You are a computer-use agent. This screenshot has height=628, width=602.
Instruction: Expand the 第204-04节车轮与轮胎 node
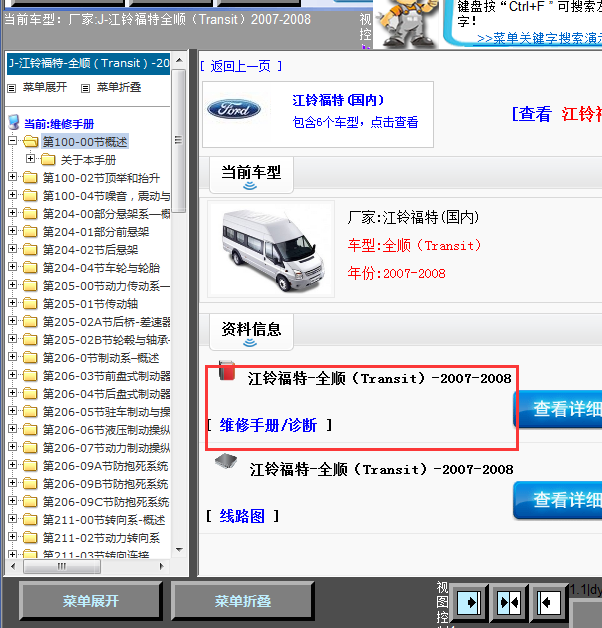click(12, 267)
